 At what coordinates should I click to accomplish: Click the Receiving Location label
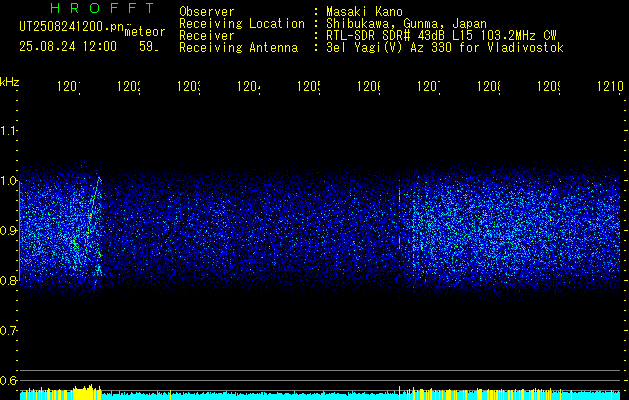click(x=242, y=24)
